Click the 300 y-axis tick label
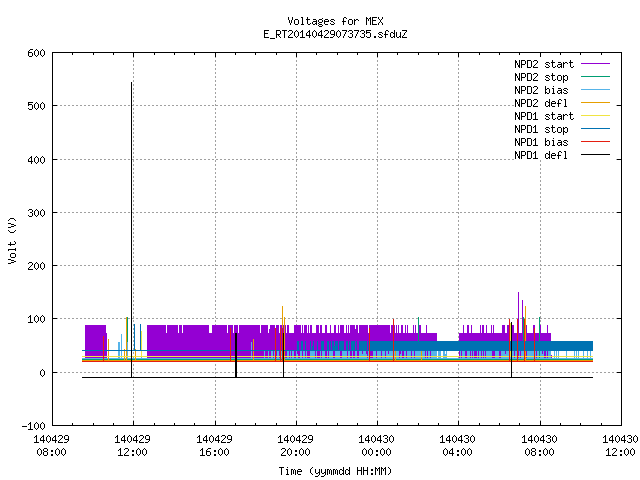 click(36, 213)
